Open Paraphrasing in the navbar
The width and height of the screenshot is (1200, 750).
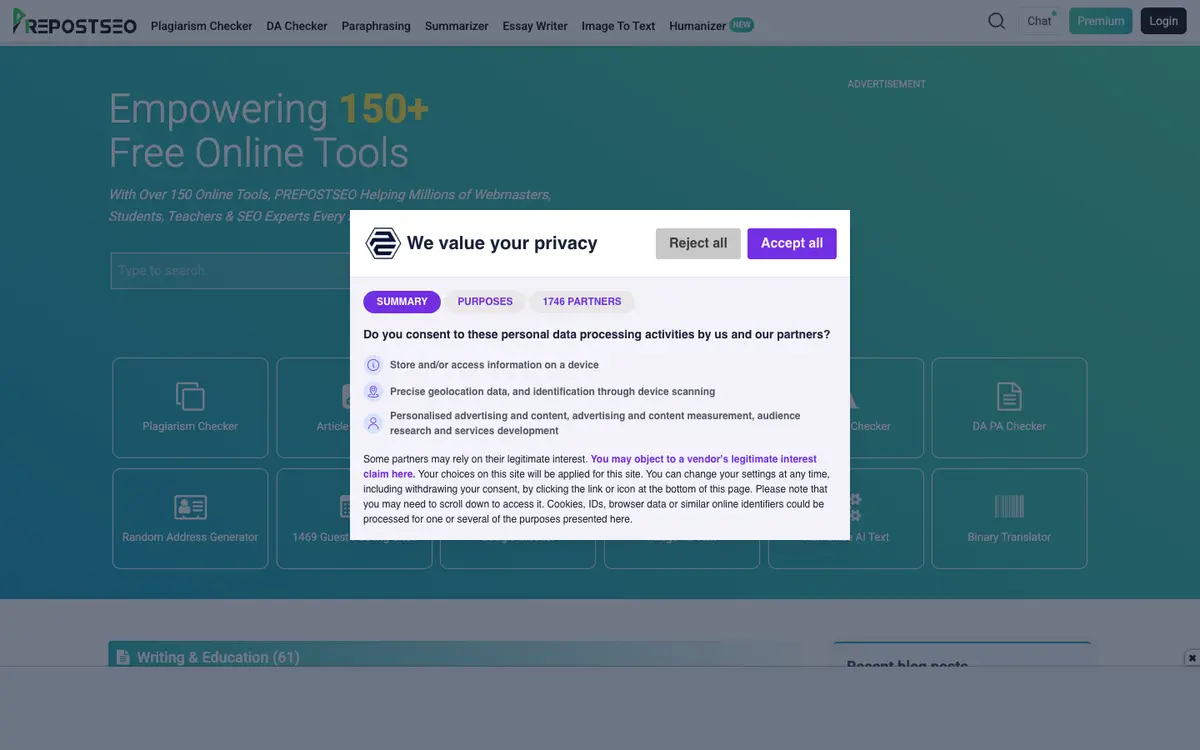click(376, 26)
